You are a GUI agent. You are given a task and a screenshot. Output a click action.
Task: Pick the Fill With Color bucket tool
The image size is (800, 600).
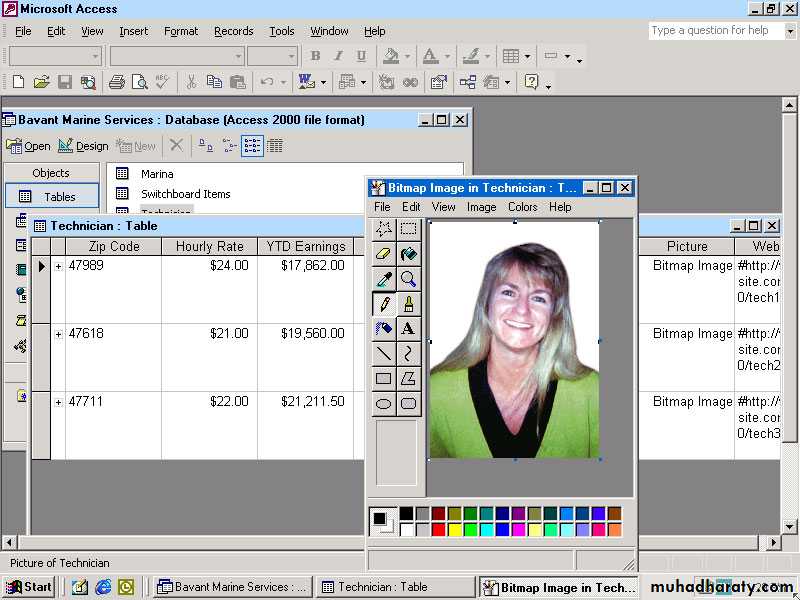(408, 254)
